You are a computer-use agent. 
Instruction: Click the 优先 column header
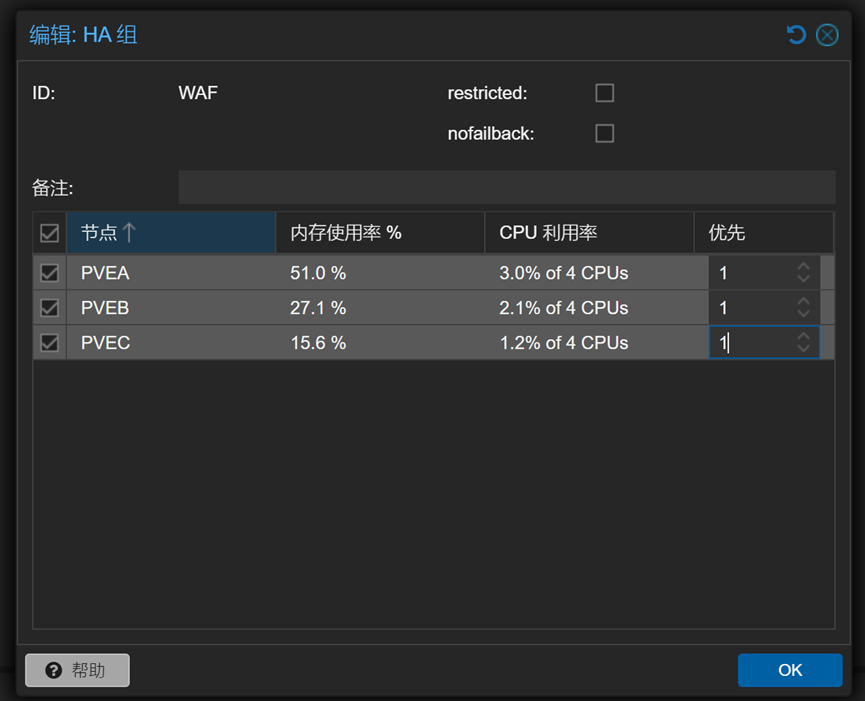763,233
